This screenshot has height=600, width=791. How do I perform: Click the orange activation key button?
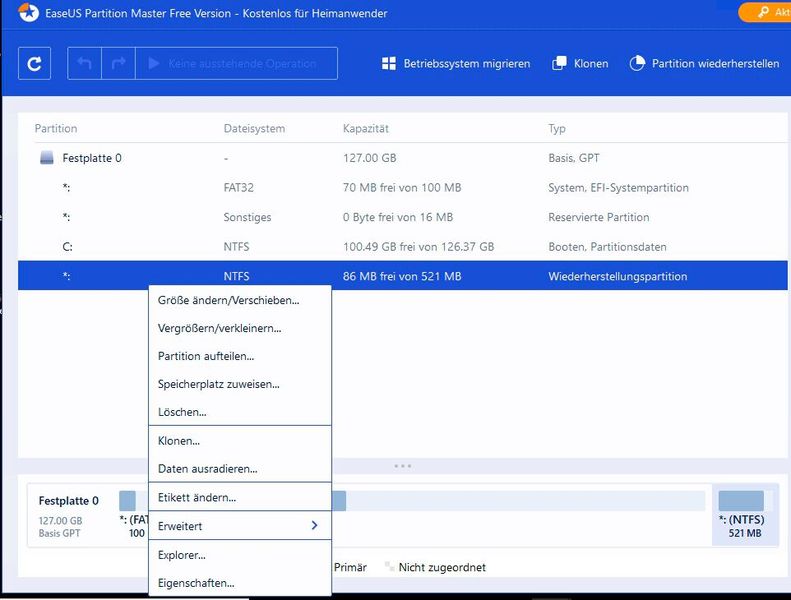(x=765, y=12)
